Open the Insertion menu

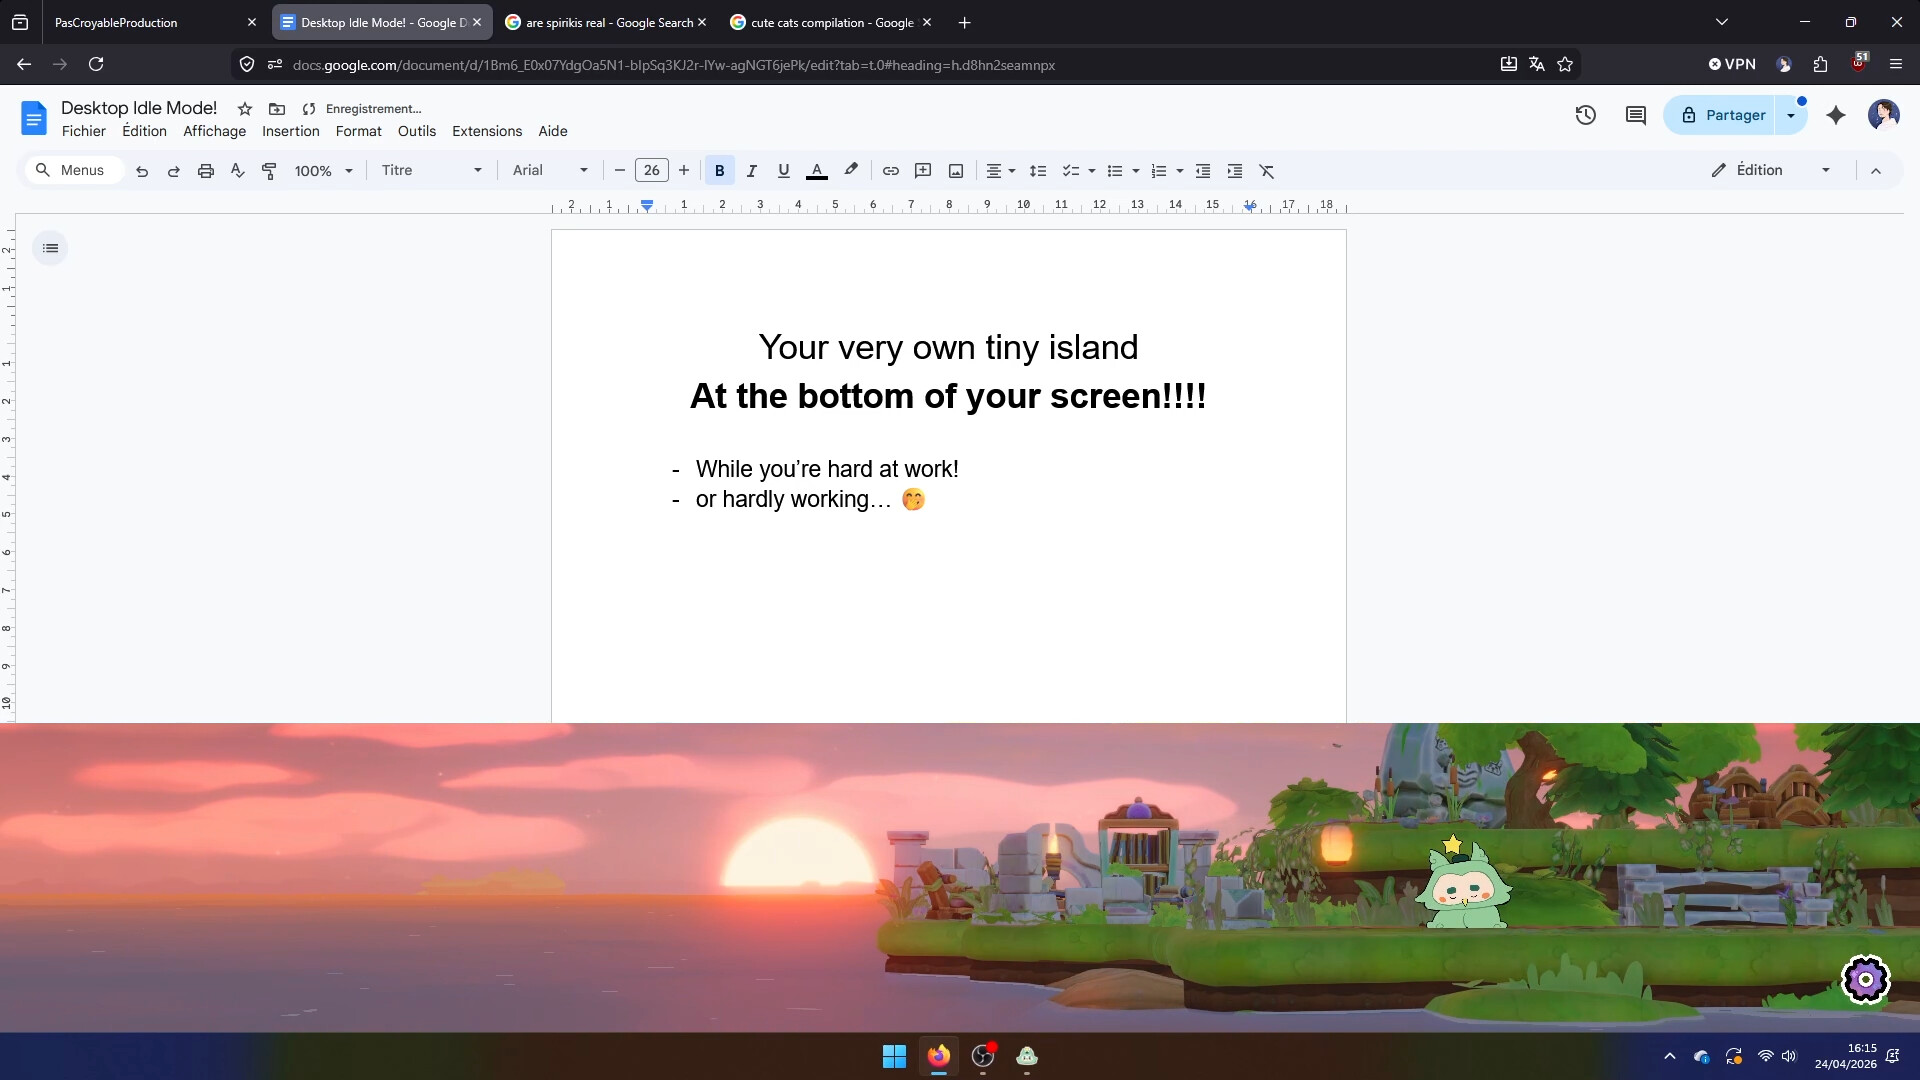[x=290, y=131]
